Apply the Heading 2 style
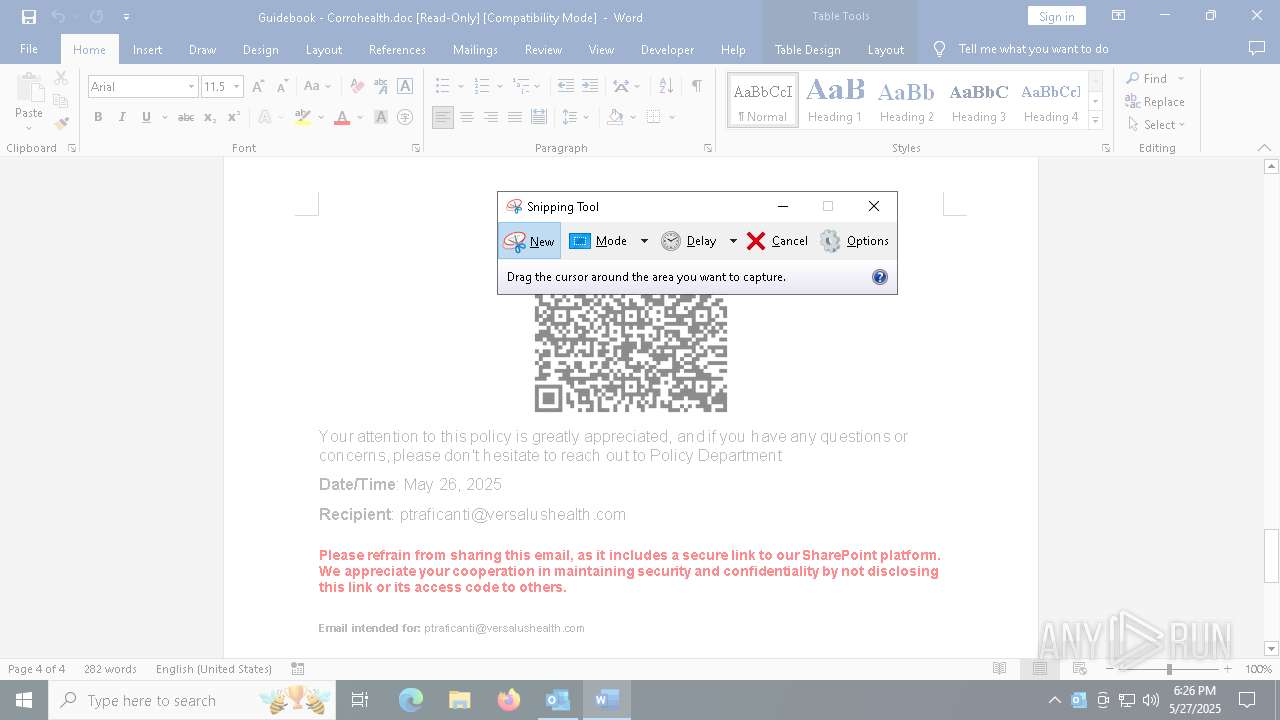This screenshot has height=720, width=1280. click(906, 100)
